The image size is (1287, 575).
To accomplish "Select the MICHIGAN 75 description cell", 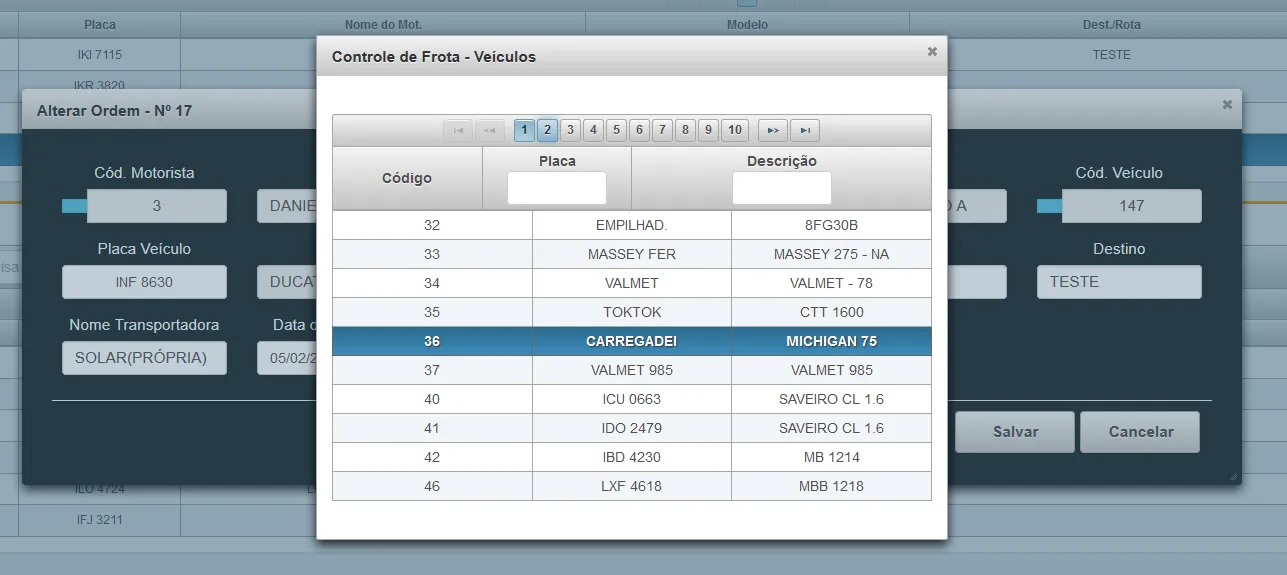I will point(831,341).
